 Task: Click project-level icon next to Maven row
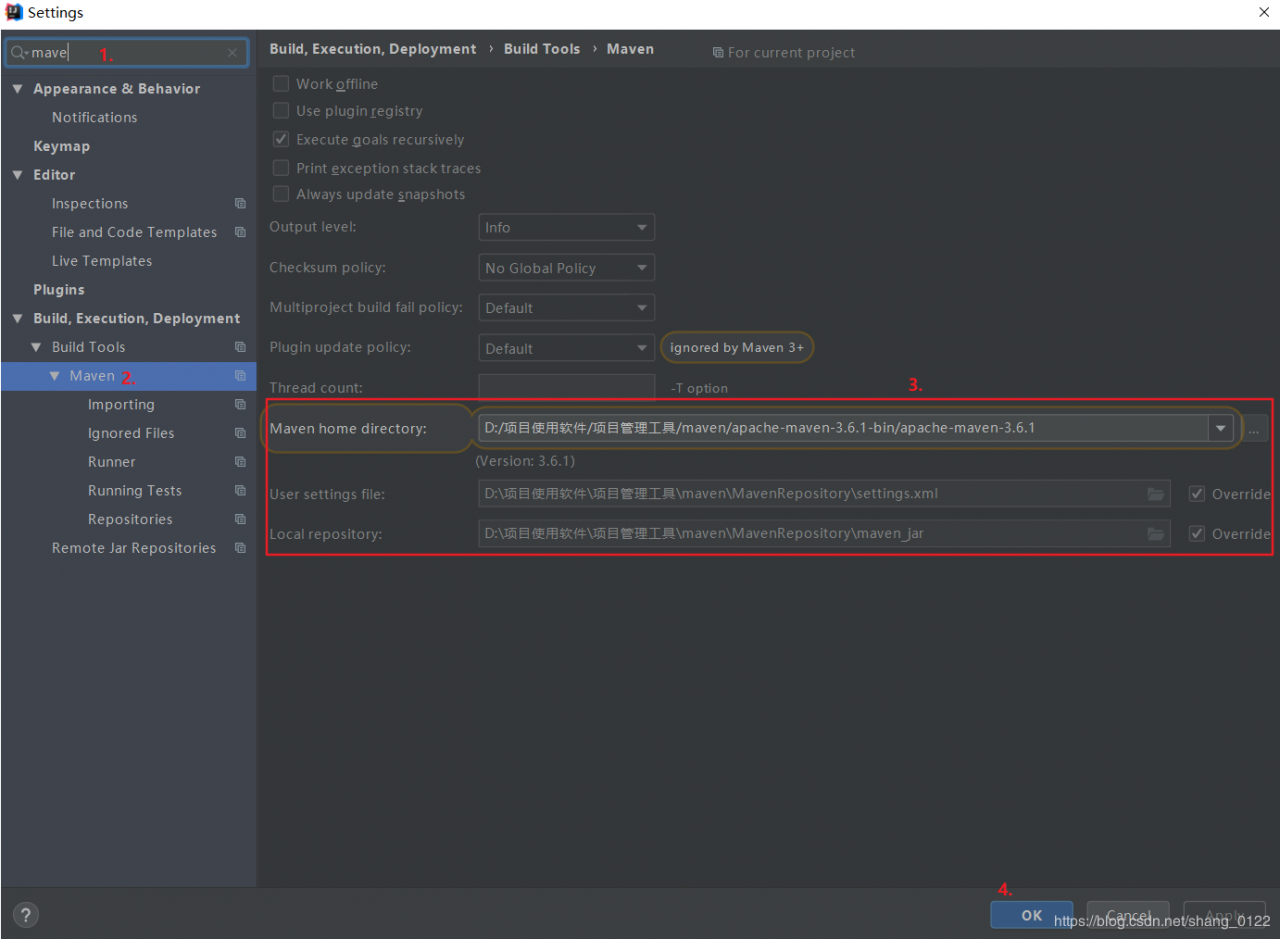(240, 376)
